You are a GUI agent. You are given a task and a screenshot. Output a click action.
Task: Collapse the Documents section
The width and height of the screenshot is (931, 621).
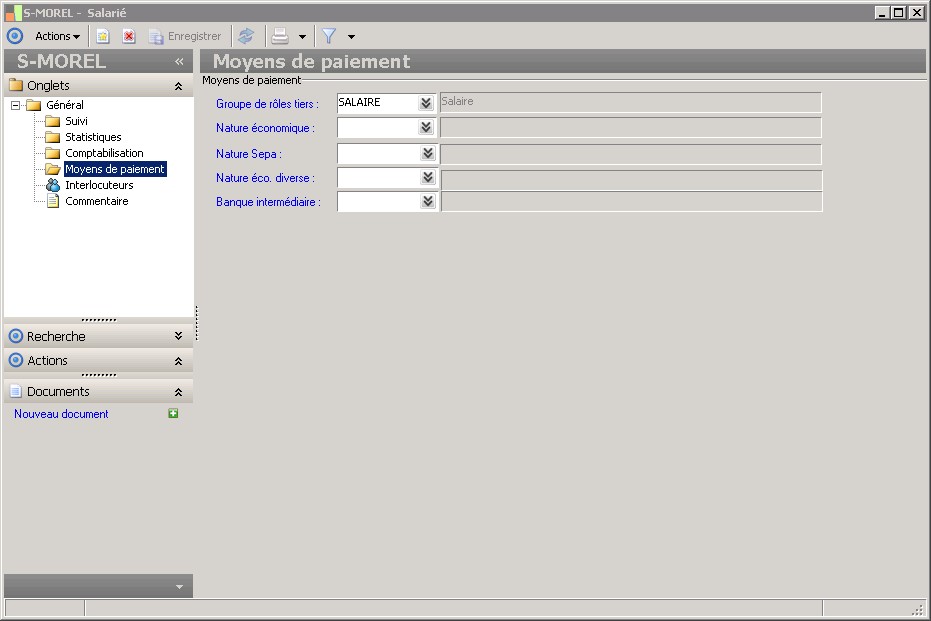click(178, 392)
